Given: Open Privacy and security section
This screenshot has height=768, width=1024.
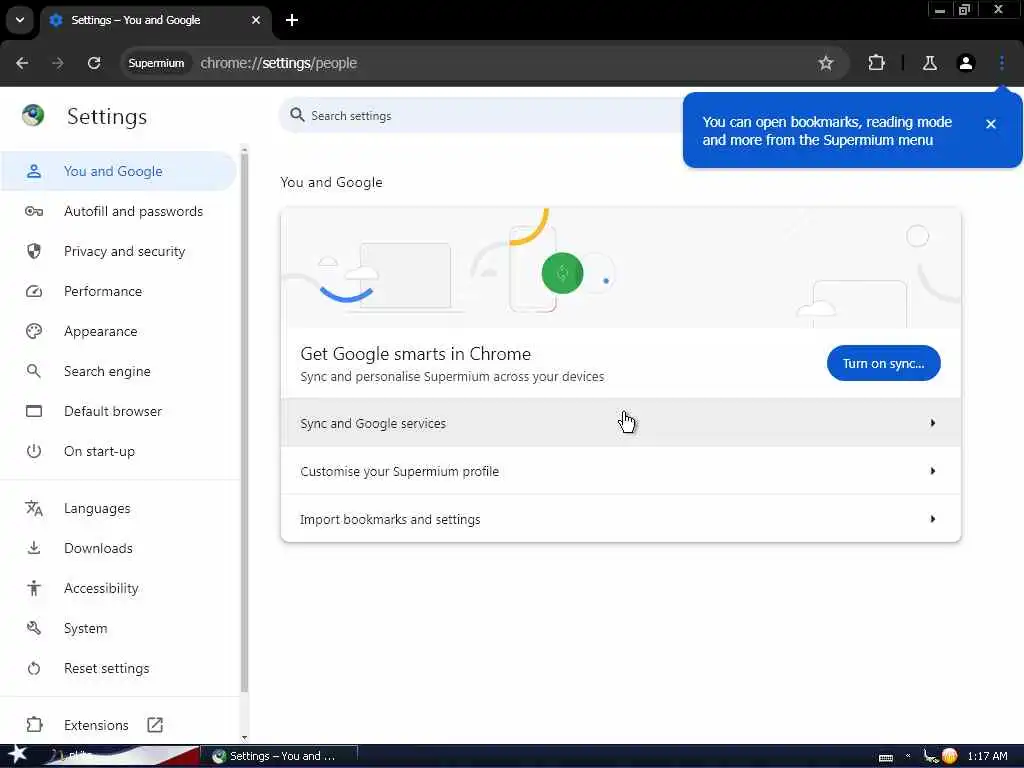Looking at the screenshot, I should pos(119,251).
